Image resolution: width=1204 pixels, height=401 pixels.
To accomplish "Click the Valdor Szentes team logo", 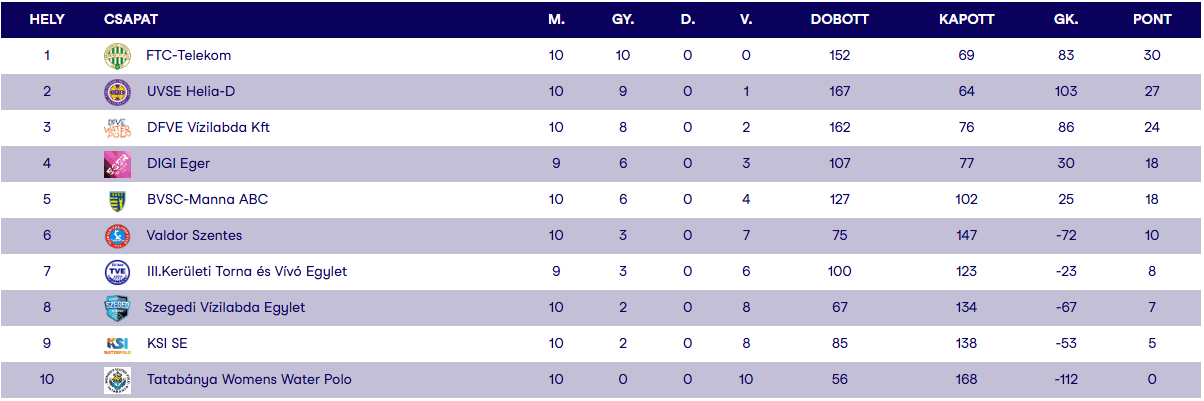I will tap(118, 236).
